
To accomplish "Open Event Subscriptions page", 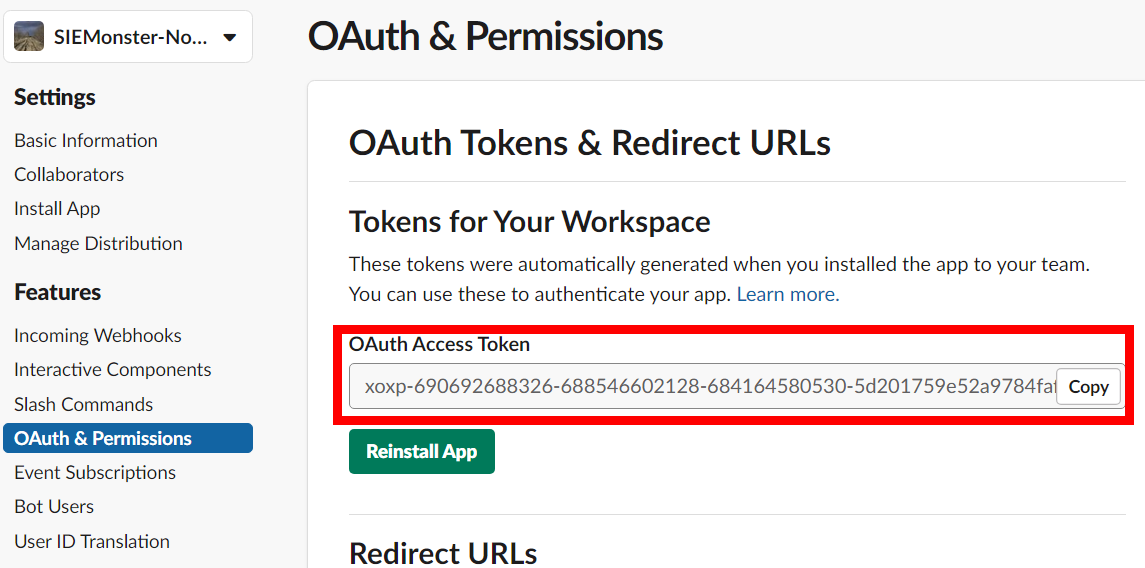I will [x=95, y=472].
